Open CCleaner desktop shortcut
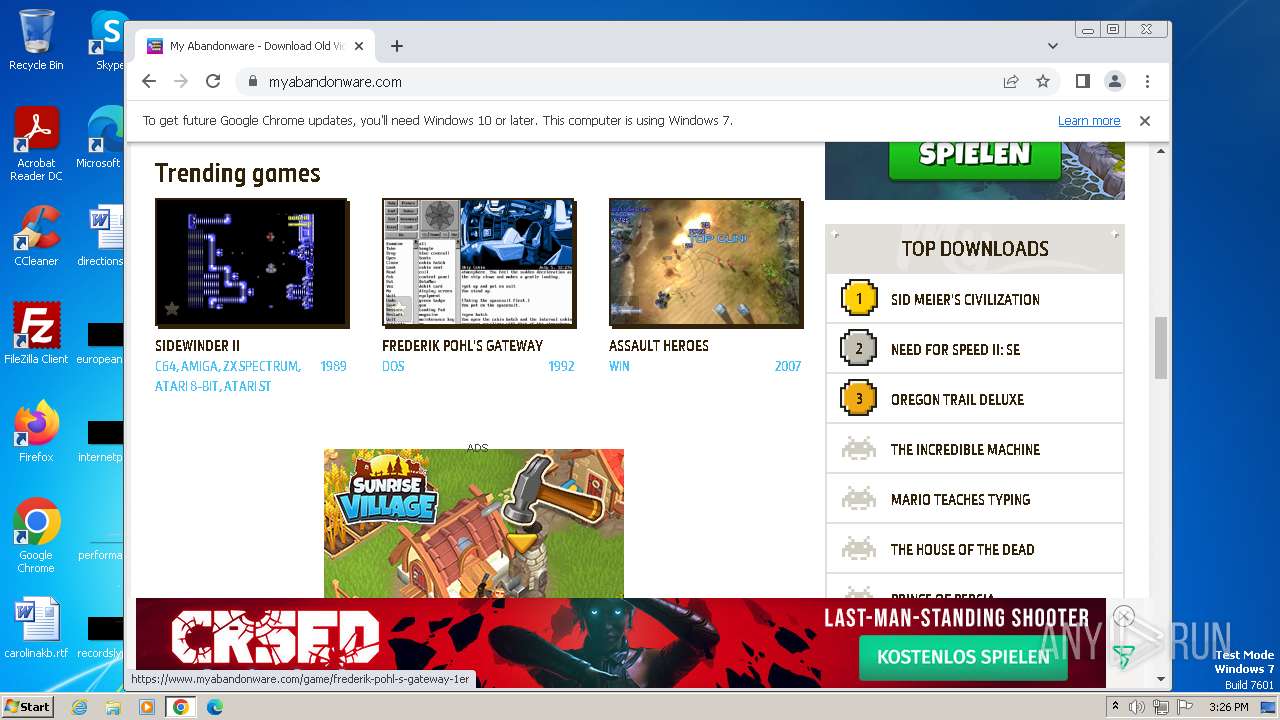Viewport: 1280px width, 720px height. point(36,236)
